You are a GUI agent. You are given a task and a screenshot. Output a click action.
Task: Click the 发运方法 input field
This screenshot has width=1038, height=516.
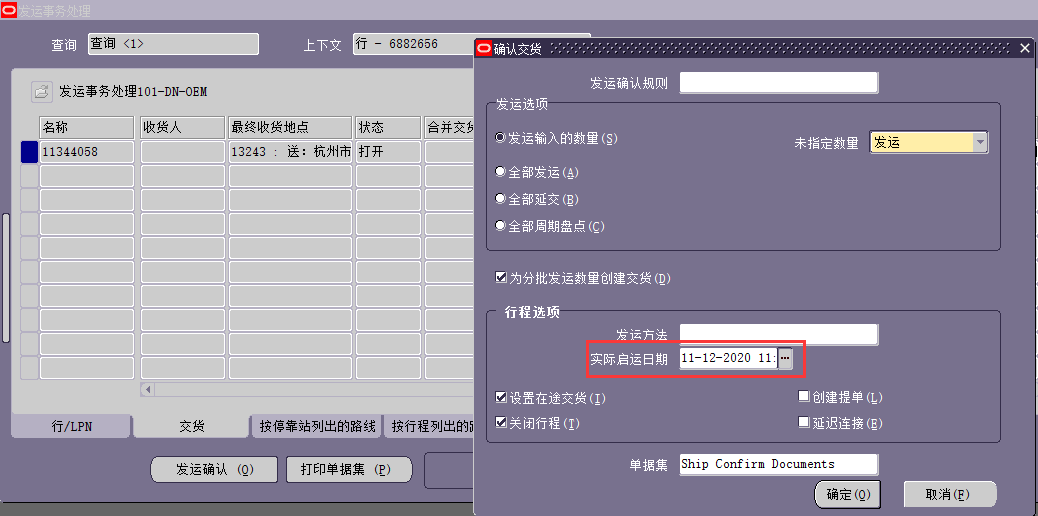click(778, 334)
